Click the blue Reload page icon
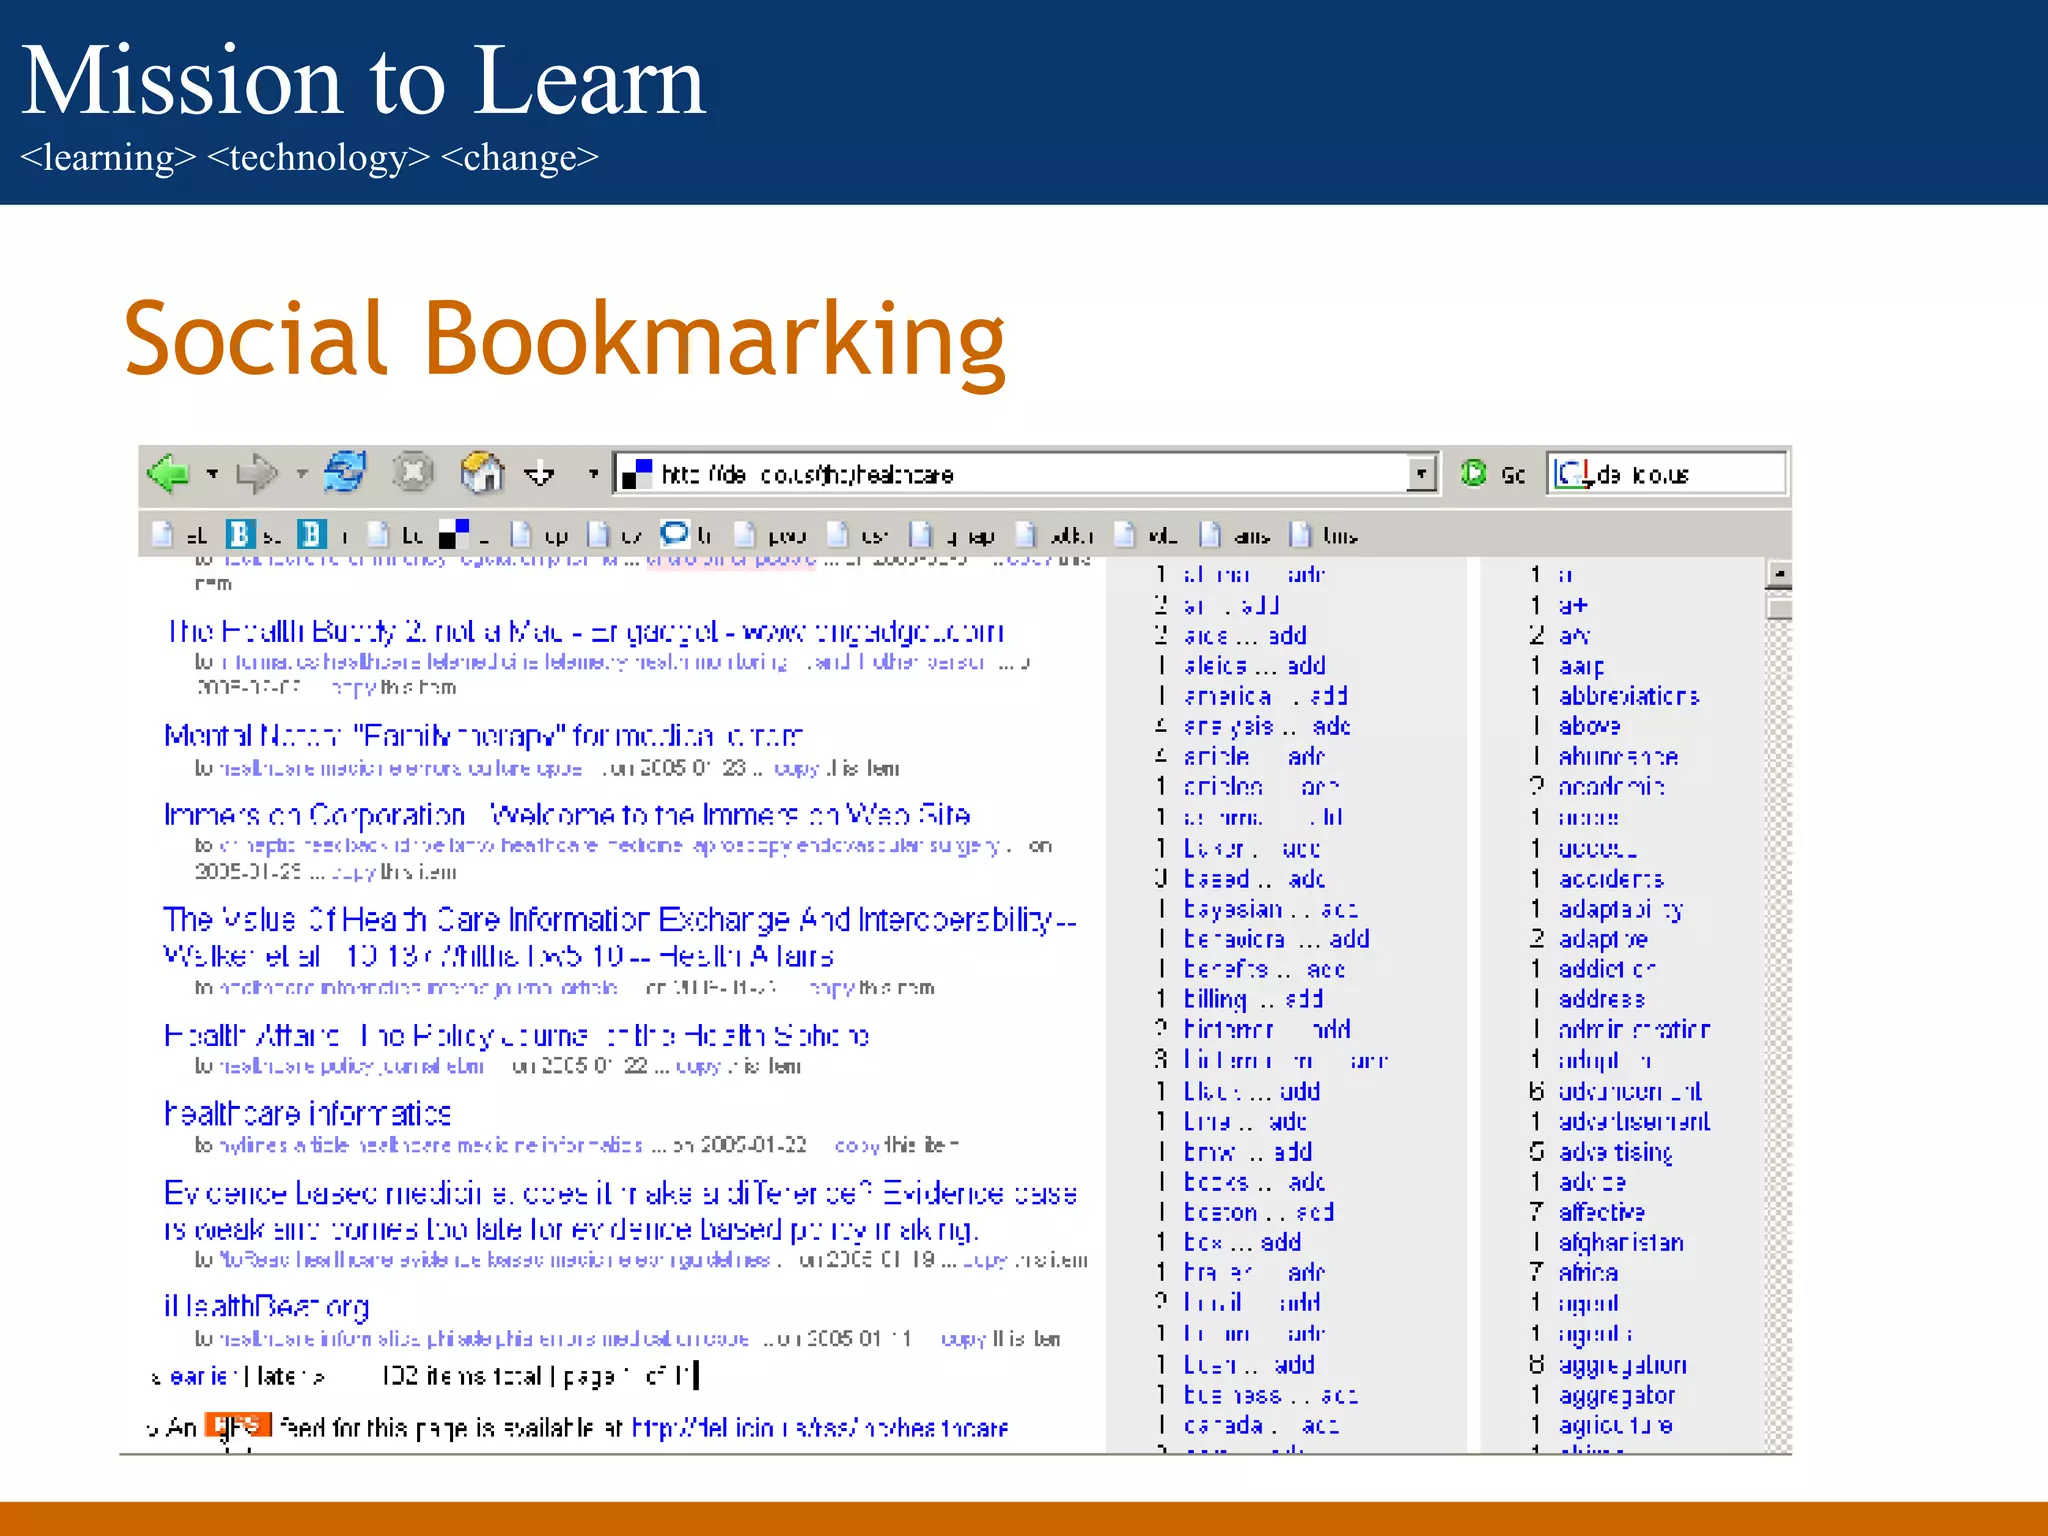 coord(345,472)
